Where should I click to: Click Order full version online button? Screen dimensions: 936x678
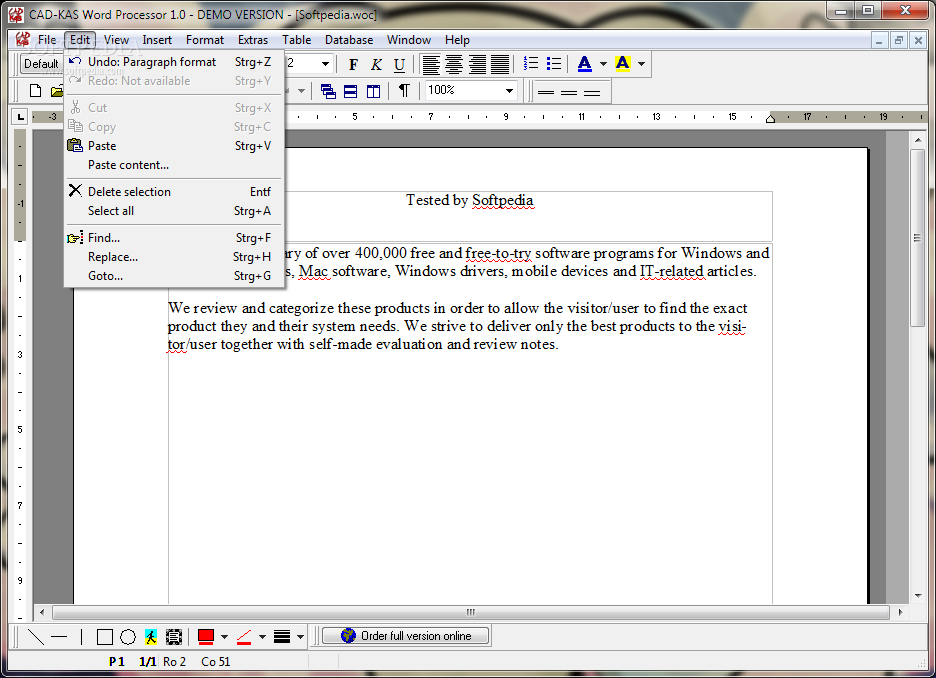pyautogui.click(x=406, y=636)
